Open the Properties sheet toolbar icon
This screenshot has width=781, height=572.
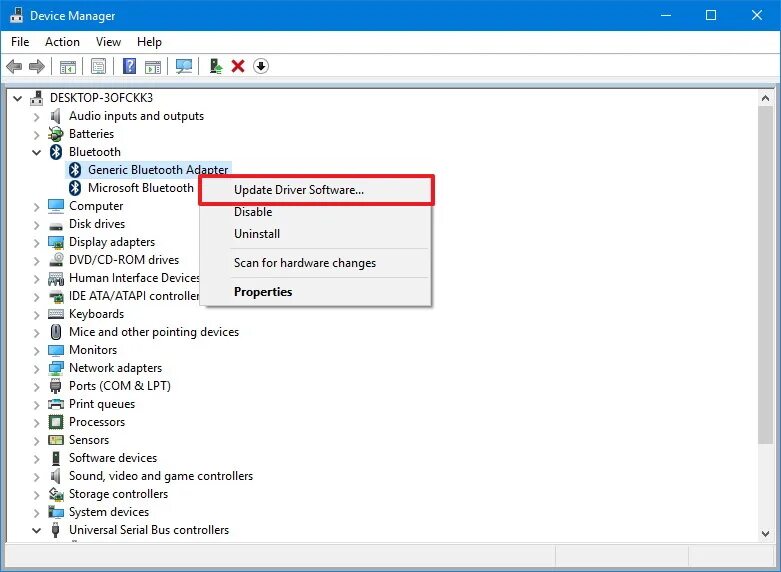click(99, 66)
